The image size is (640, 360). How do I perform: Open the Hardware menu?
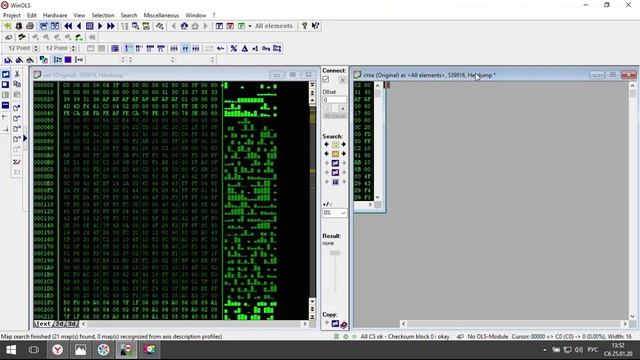pyautogui.click(x=55, y=15)
